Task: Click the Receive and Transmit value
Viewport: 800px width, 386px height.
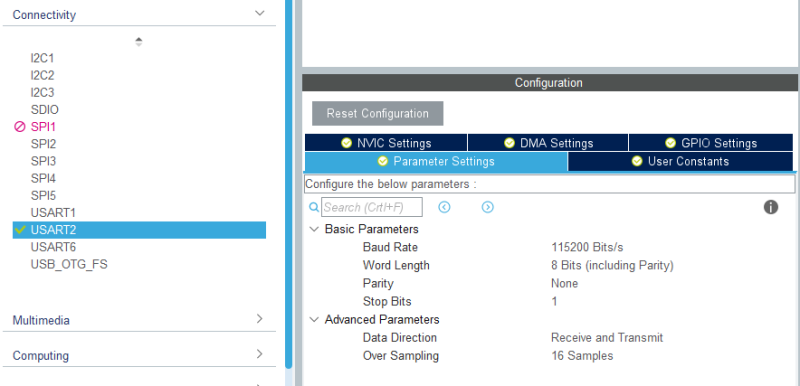Action: pos(607,338)
